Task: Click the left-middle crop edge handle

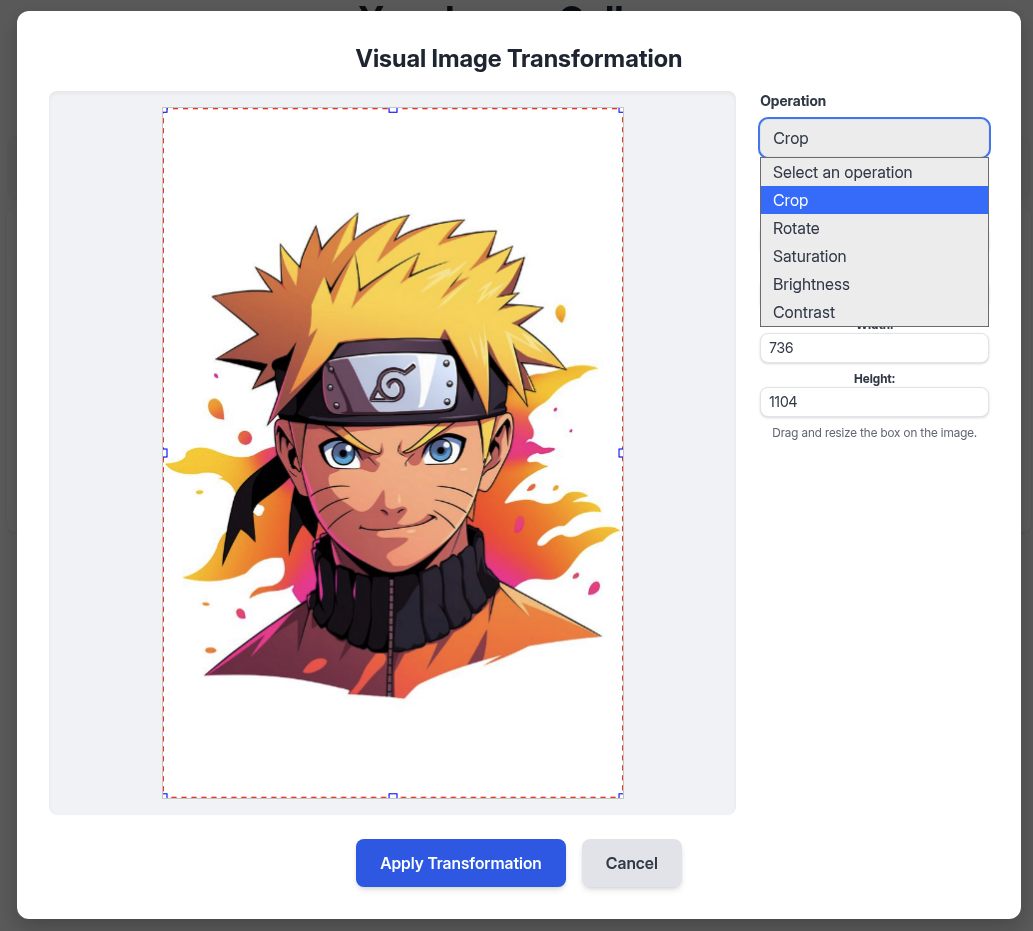Action: pos(164,453)
